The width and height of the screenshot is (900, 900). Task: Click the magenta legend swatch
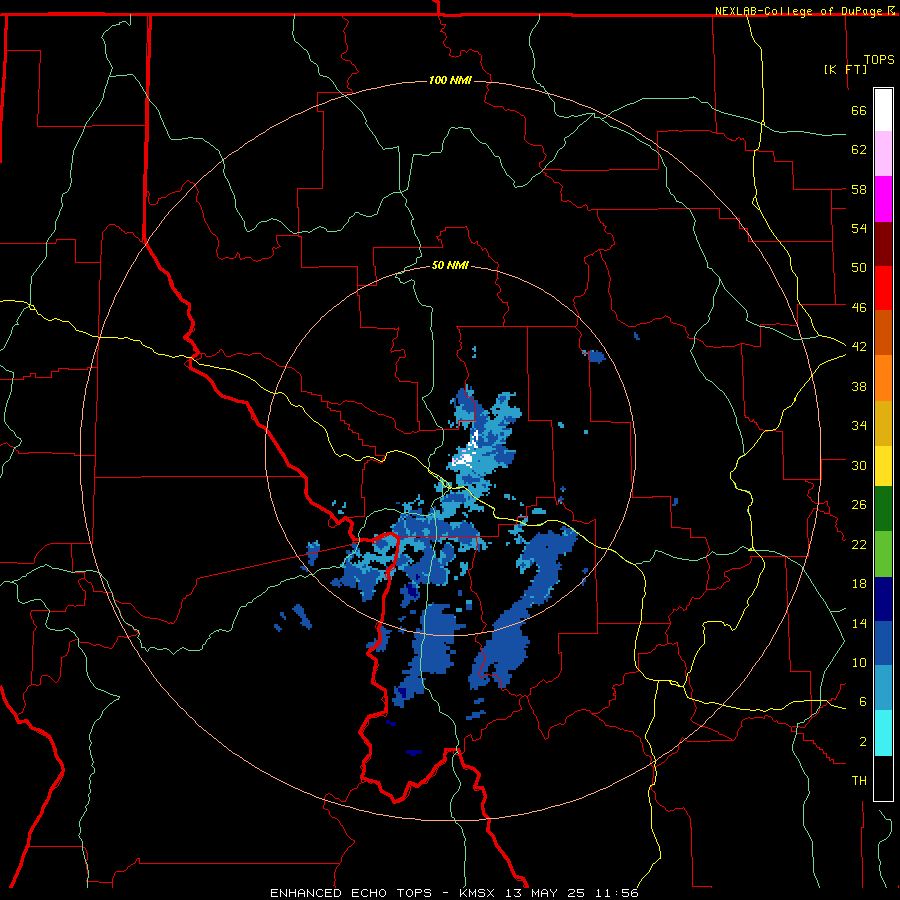pos(883,199)
